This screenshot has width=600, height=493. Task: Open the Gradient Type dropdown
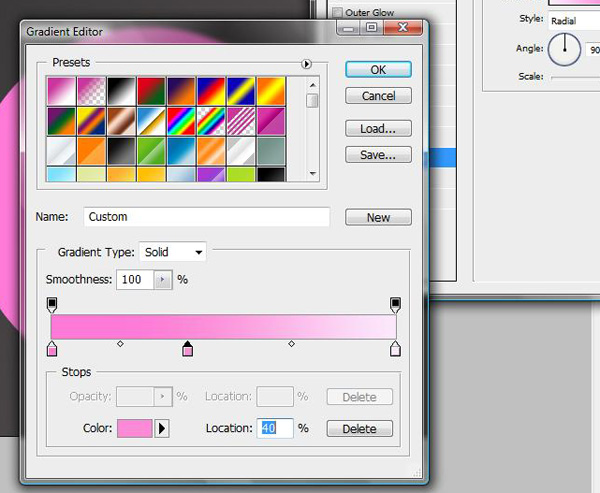point(173,252)
